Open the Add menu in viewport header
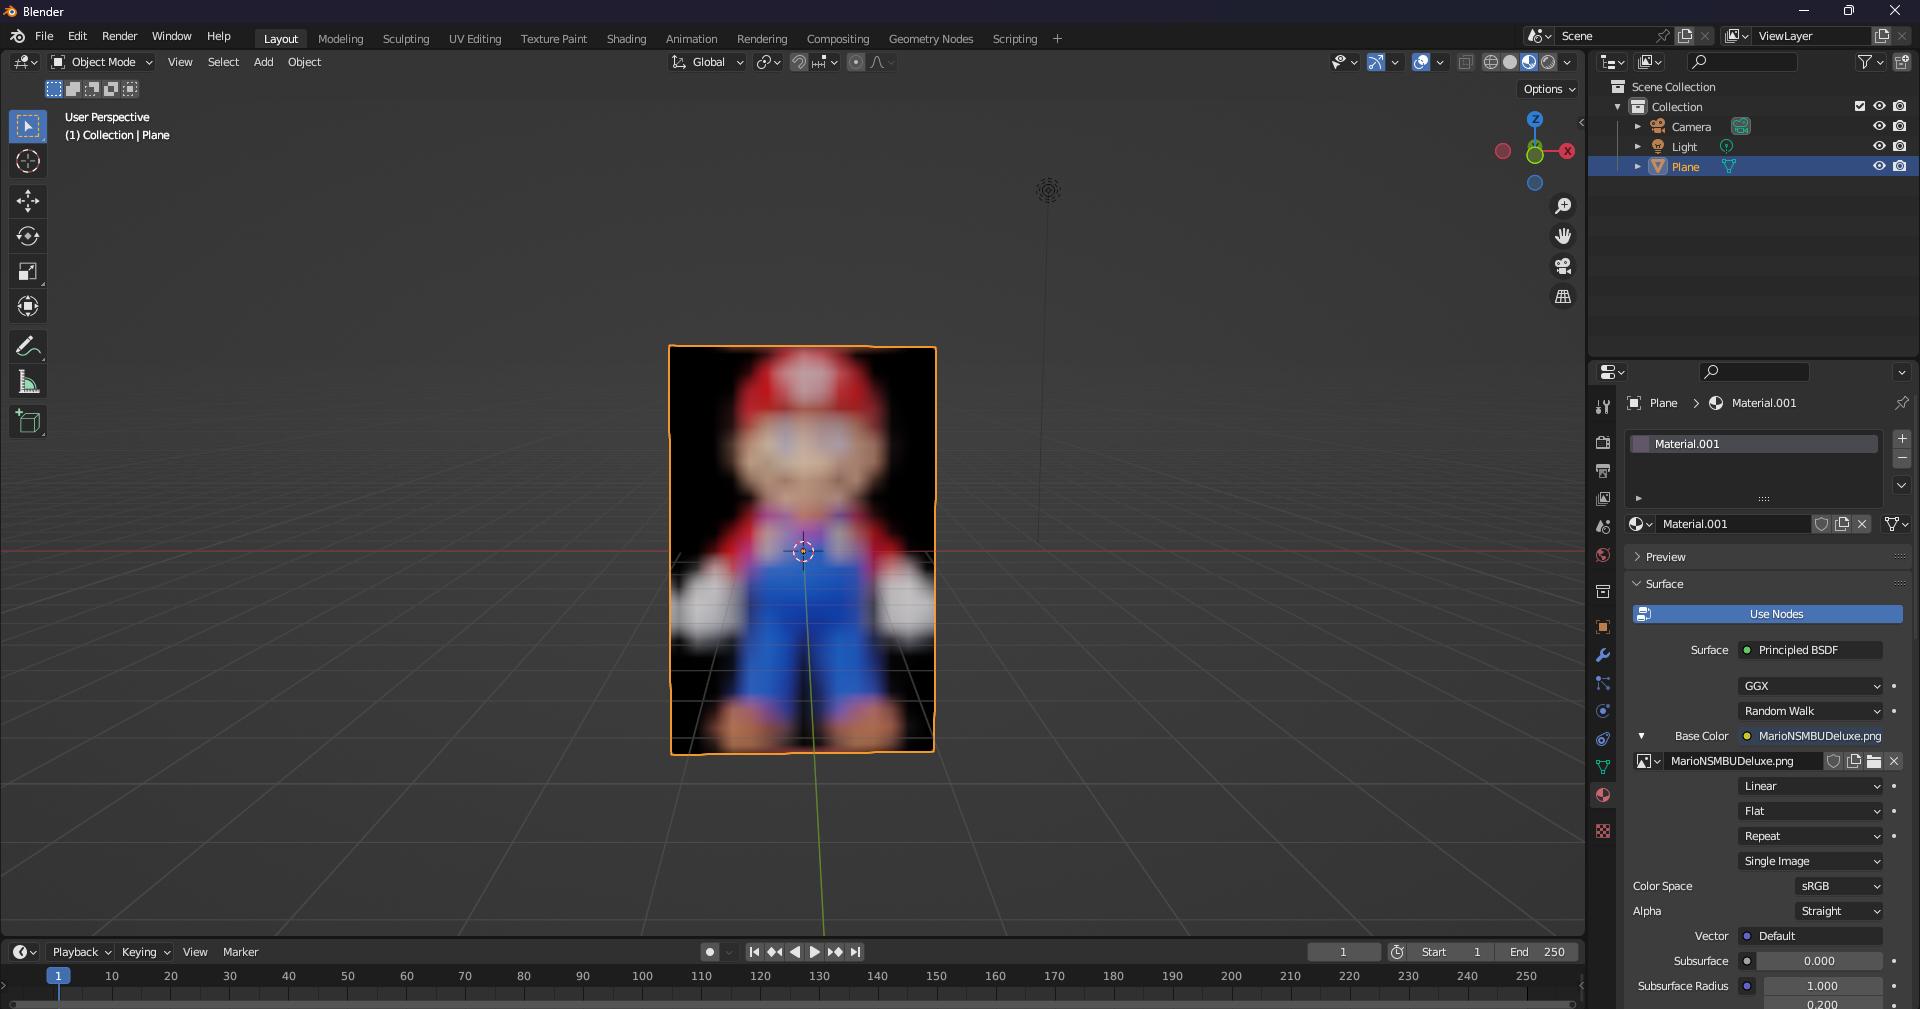 (x=263, y=62)
